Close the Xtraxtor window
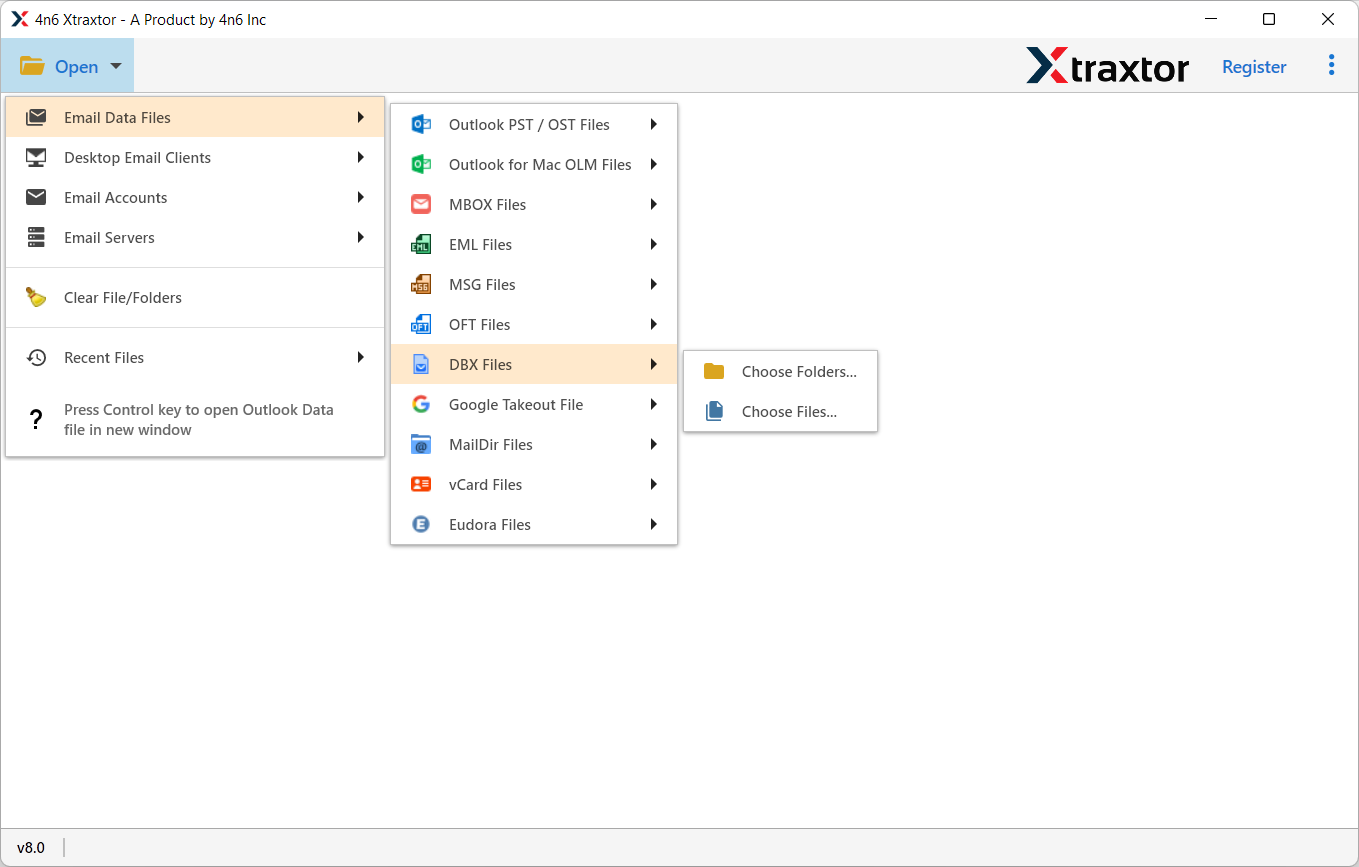This screenshot has height=867, width=1359. (x=1327, y=19)
